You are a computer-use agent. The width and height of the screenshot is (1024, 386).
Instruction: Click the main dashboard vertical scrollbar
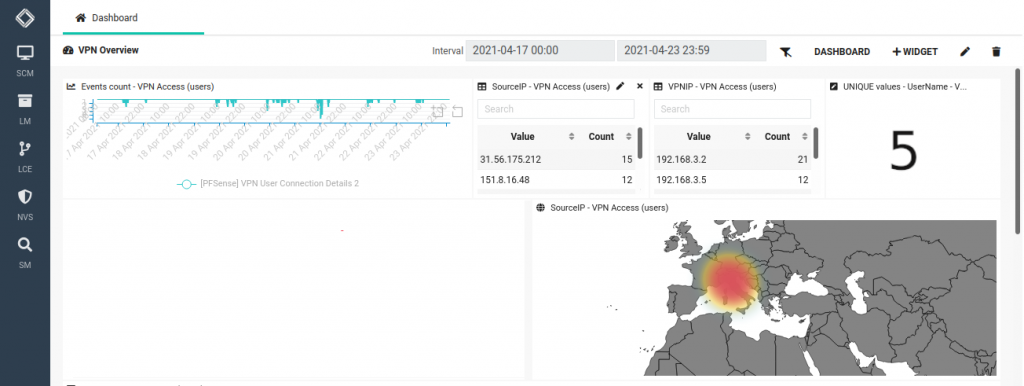click(1018, 150)
